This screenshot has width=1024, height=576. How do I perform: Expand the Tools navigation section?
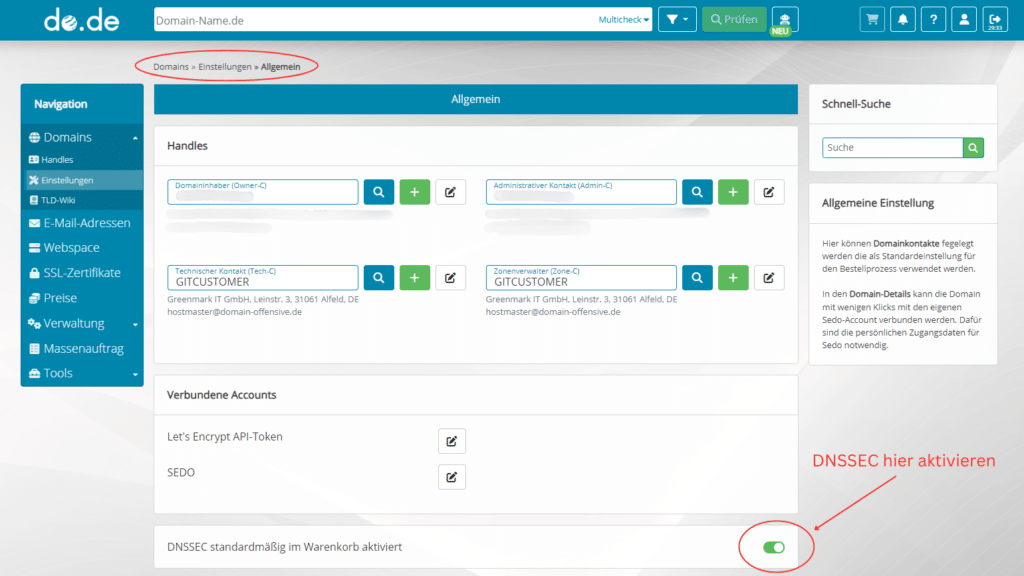82,374
